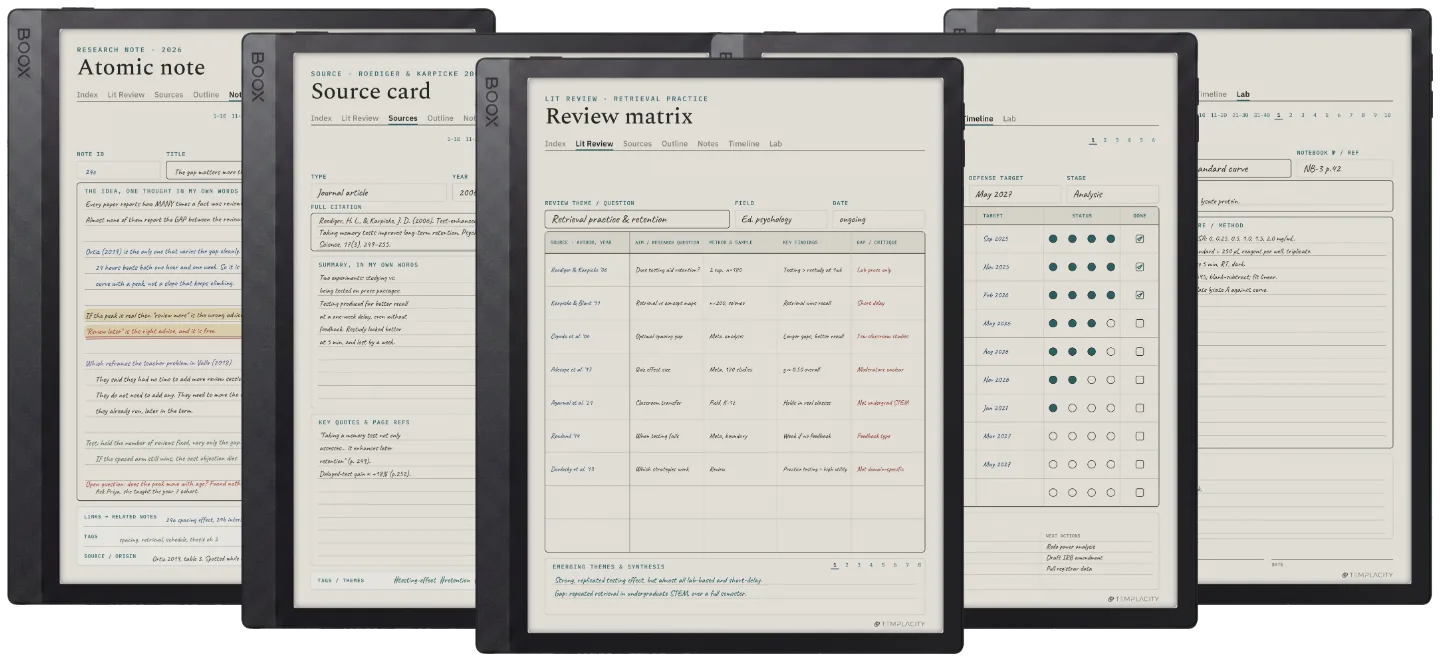Jump to page 10 on the Lab tablet

1386,115
